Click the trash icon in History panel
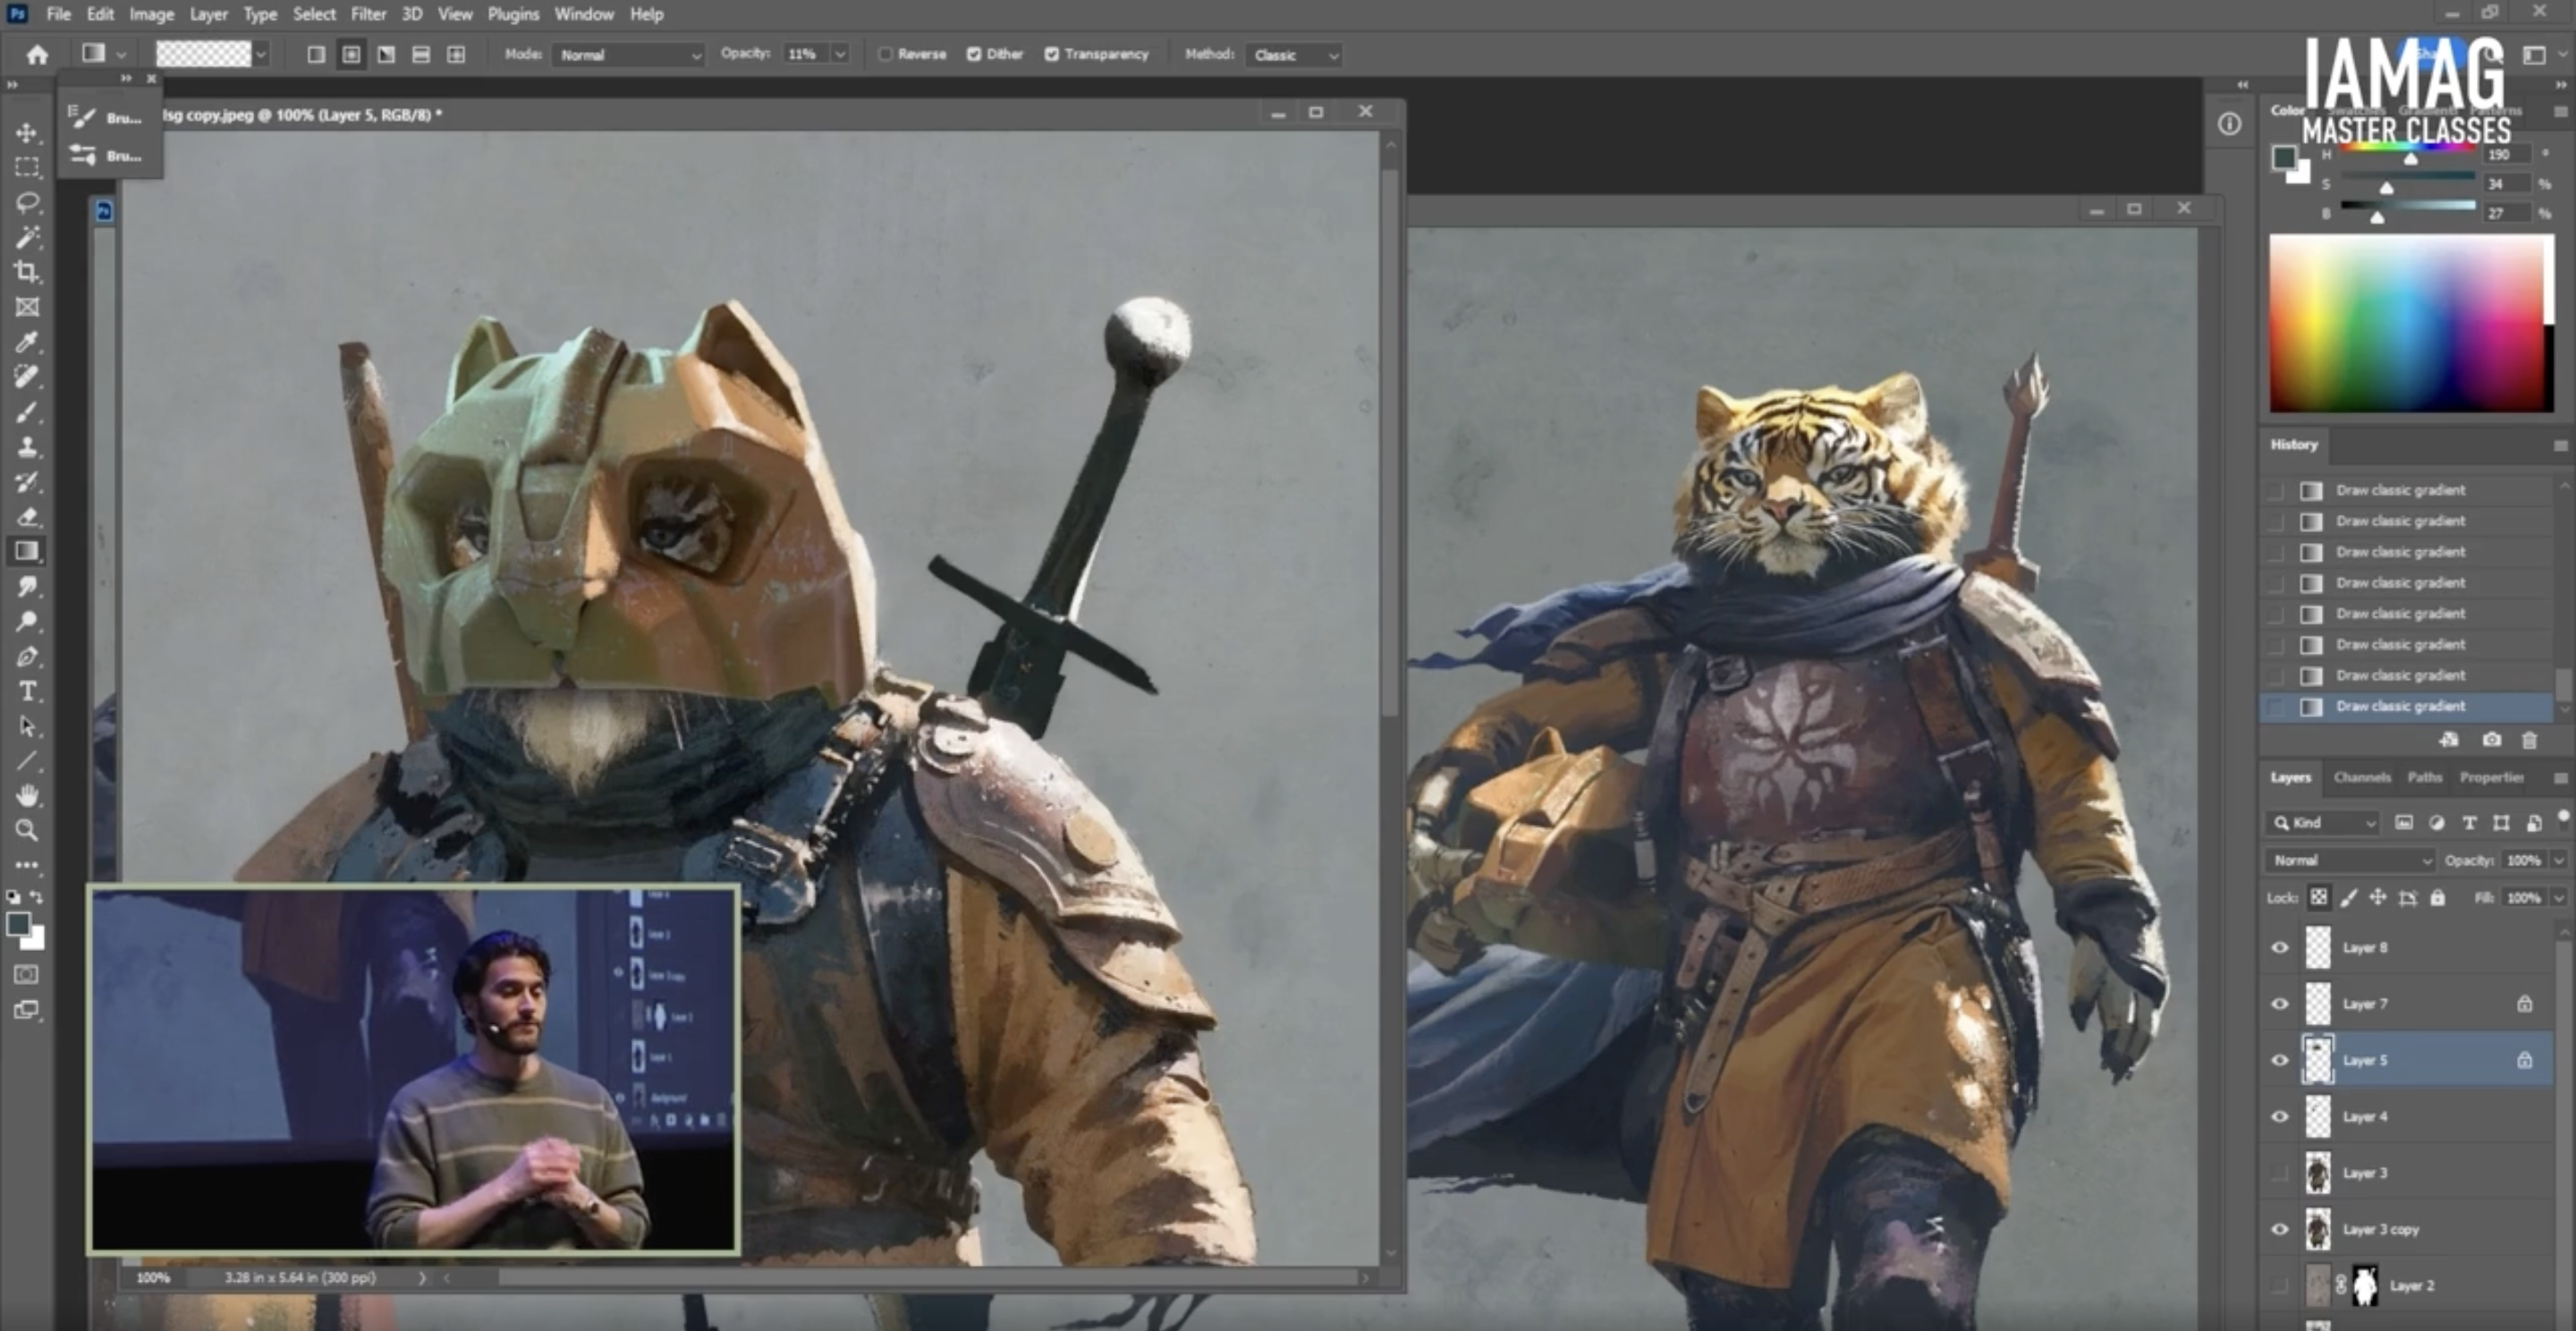Screen dimensions: 2576x1331 (2529, 740)
